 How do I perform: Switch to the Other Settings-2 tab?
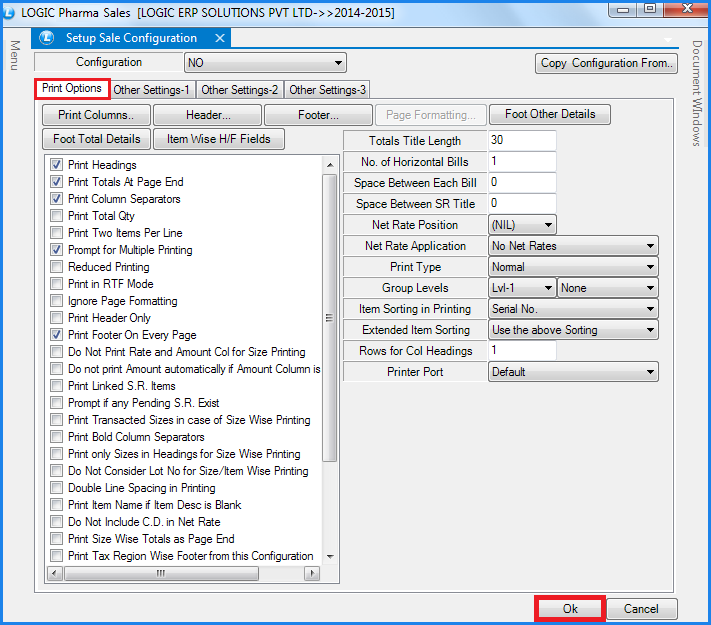click(x=239, y=90)
